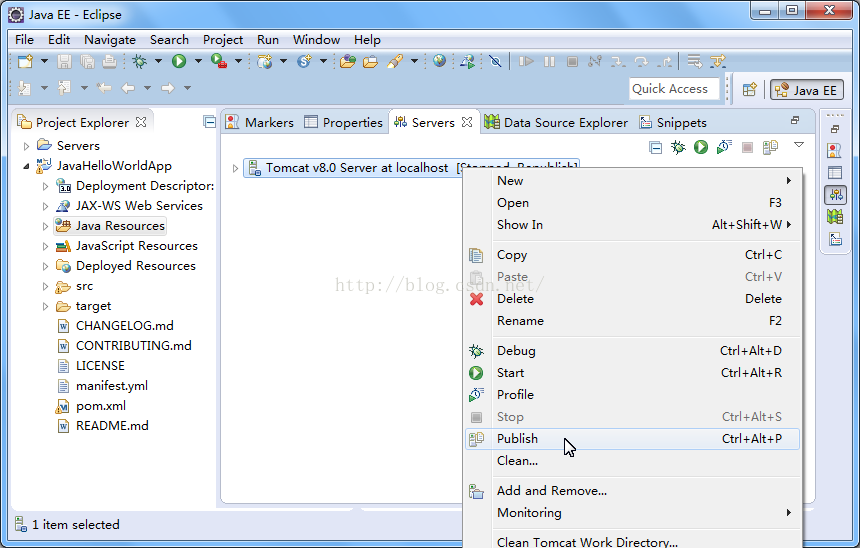860x548 pixels.
Task: Open the Debug dropdown arrow in main toolbar
Action: tap(159, 61)
